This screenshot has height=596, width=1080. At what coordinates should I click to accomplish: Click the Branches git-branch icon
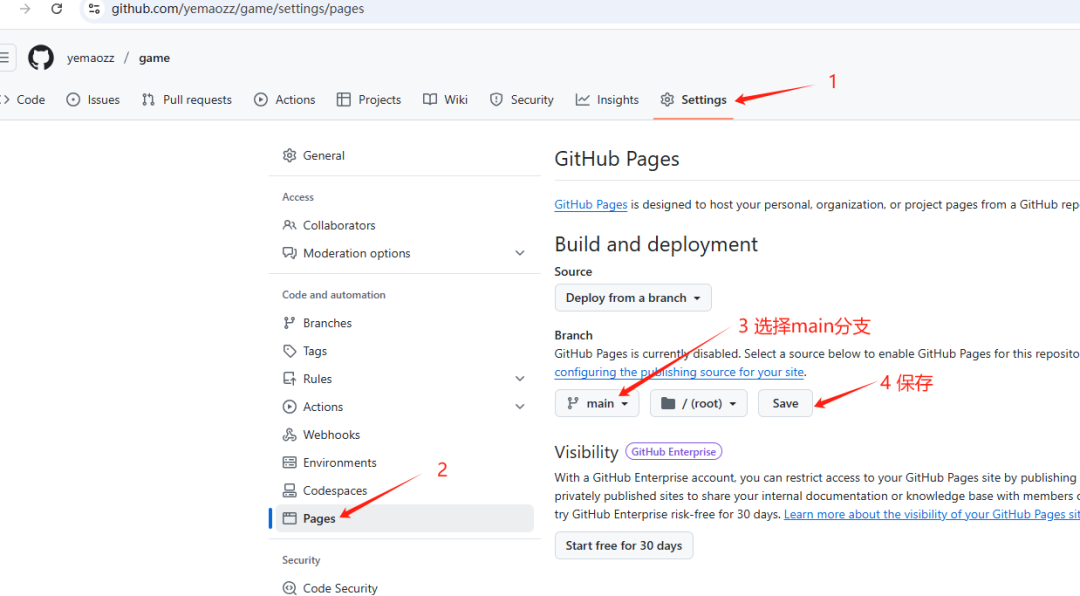pos(289,323)
